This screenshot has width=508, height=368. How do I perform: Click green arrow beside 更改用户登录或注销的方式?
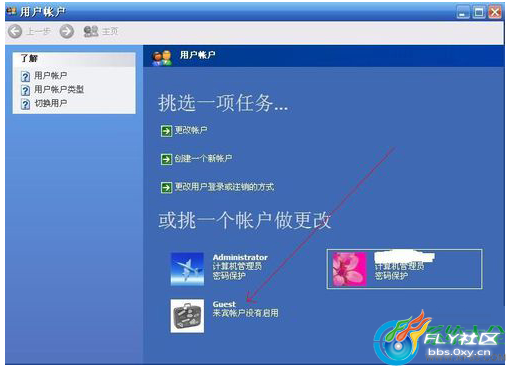point(166,187)
